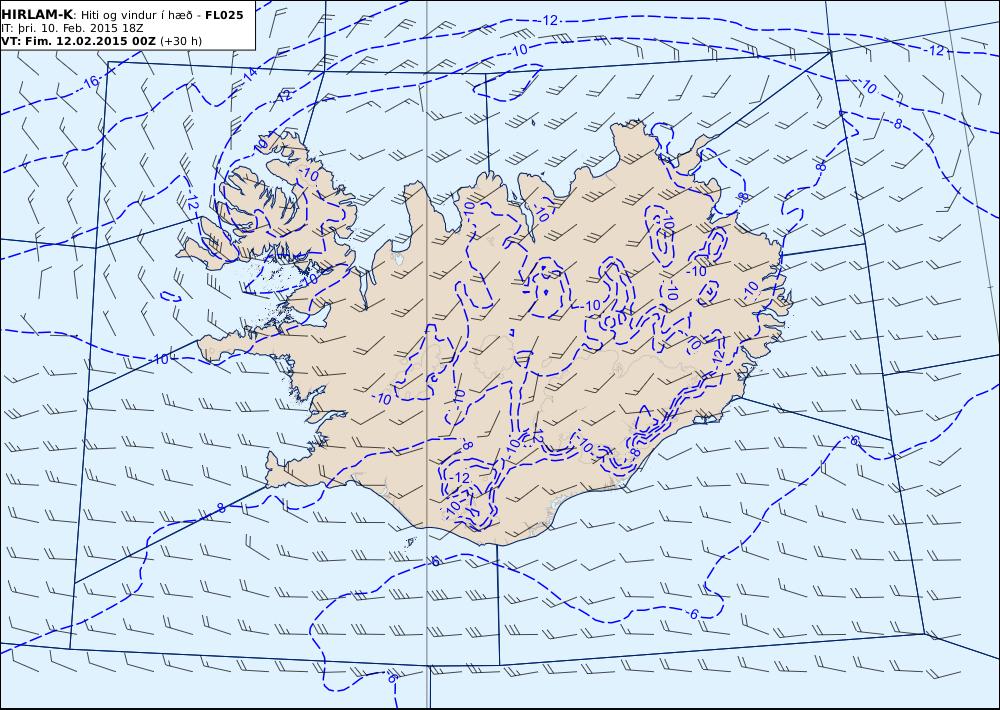Click the small Vestmannaeyjar island south of the coast
The width and height of the screenshot is (1000, 710).
click(411, 542)
